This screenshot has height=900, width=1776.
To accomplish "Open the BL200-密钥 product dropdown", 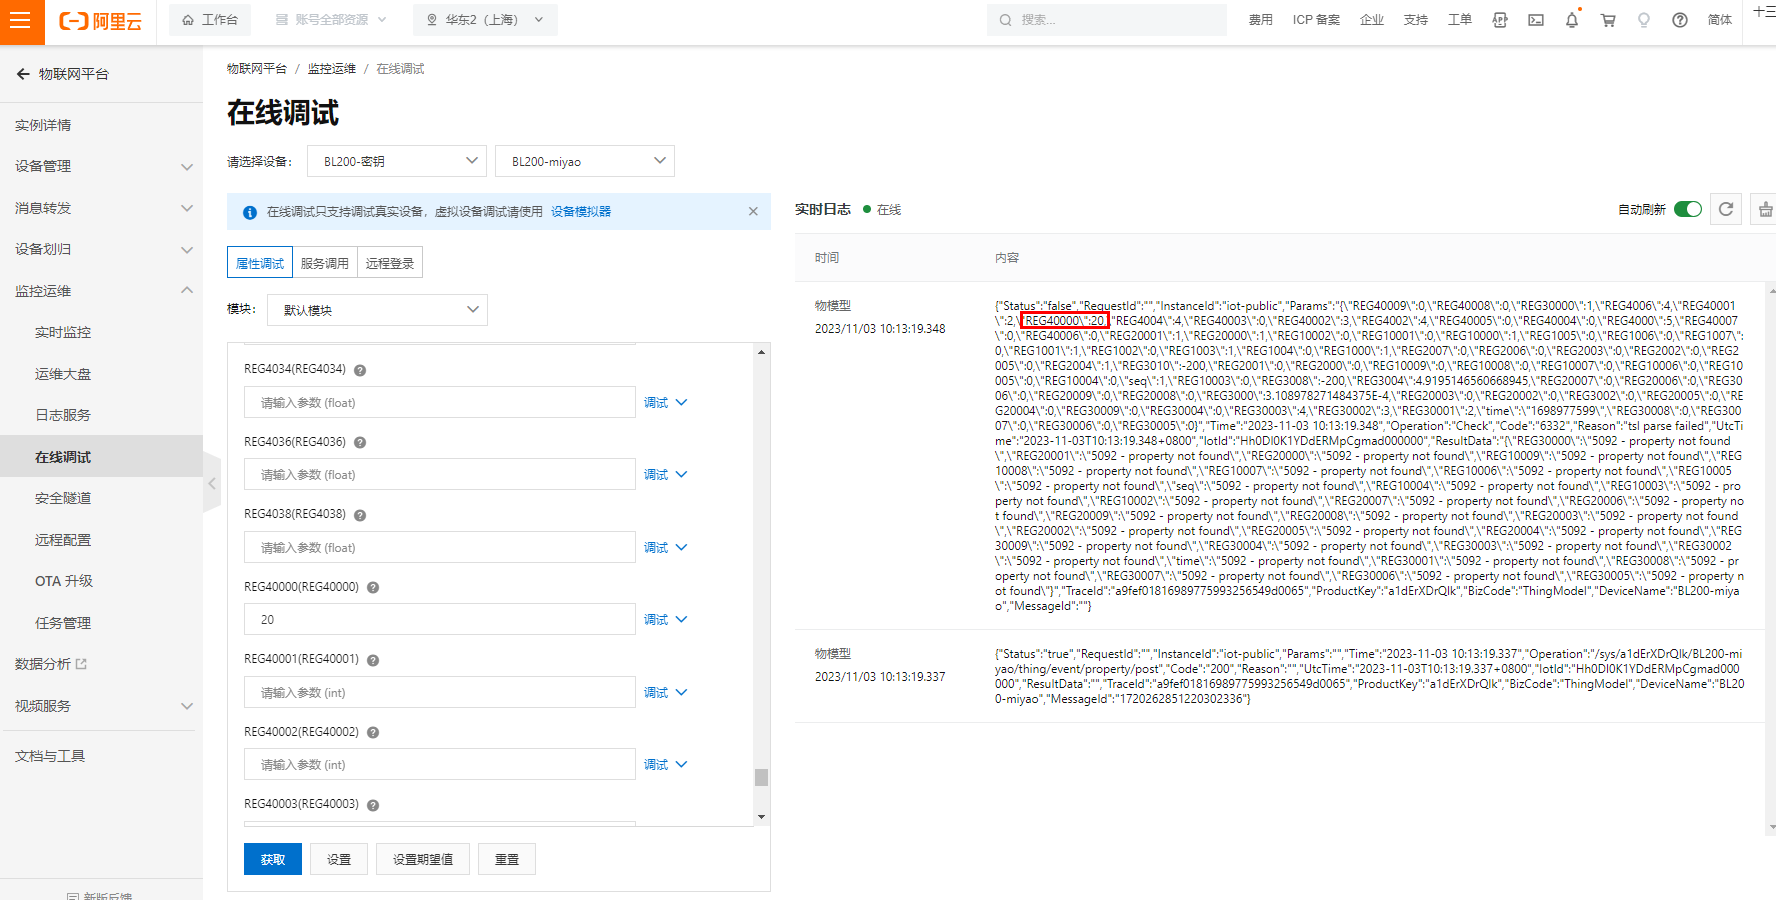I will click(397, 161).
